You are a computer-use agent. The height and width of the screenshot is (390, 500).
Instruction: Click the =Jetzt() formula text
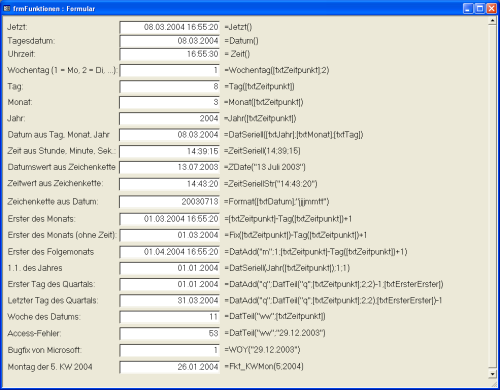[238, 27]
